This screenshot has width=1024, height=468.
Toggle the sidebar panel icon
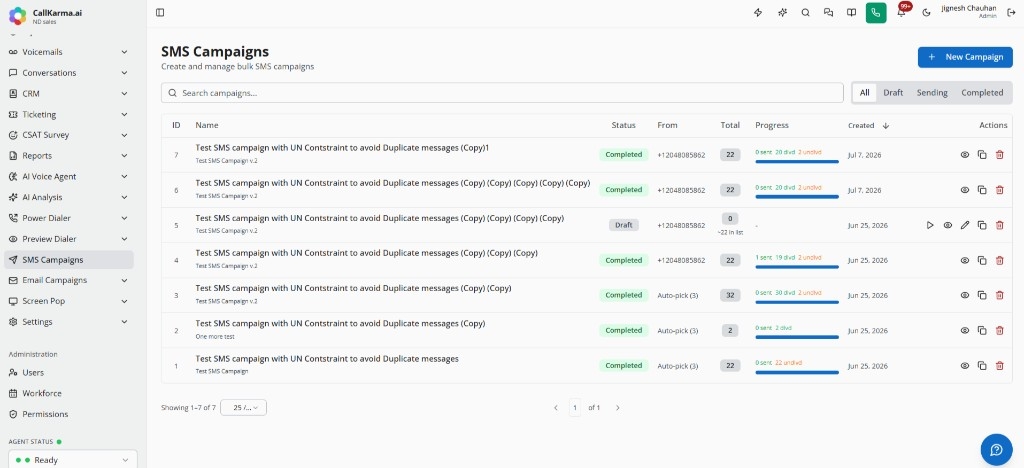pos(160,12)
